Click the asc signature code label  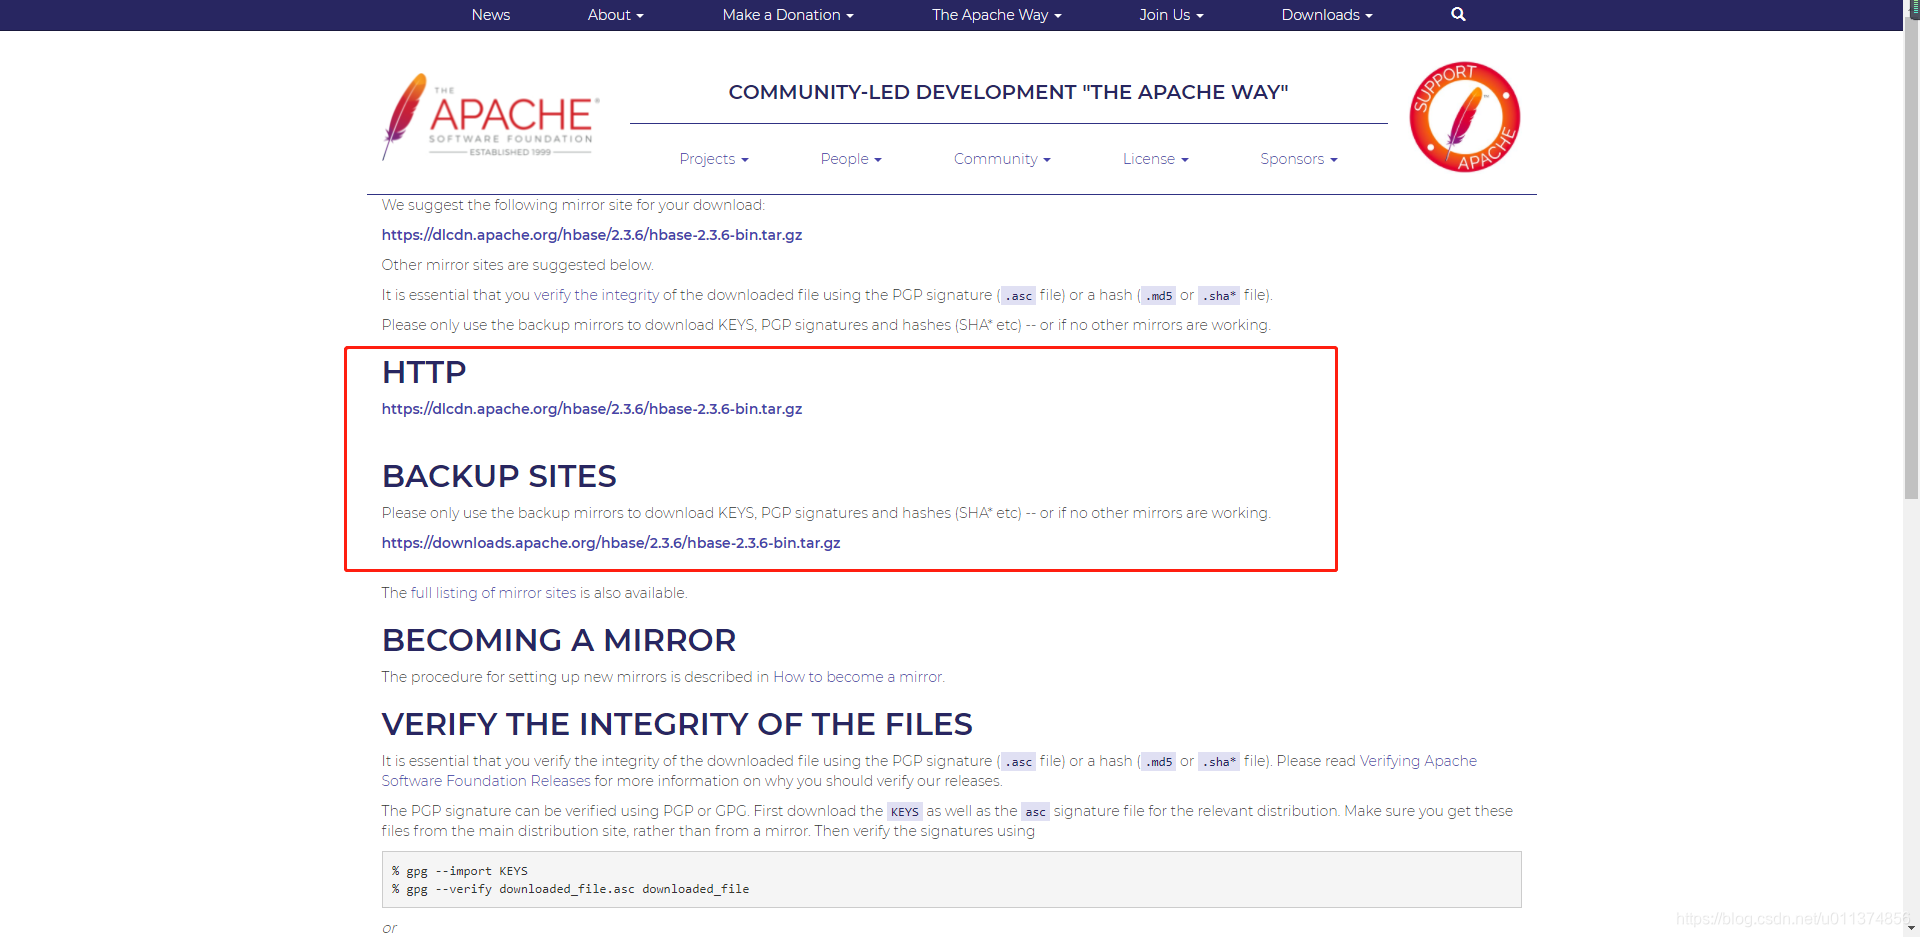pyautogui.click(x=1035, y=812)
